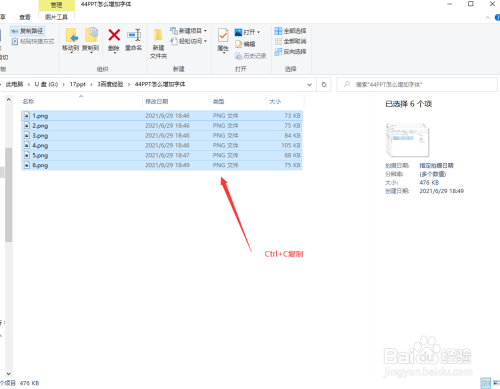Click Select all (全部选择)

290,31
